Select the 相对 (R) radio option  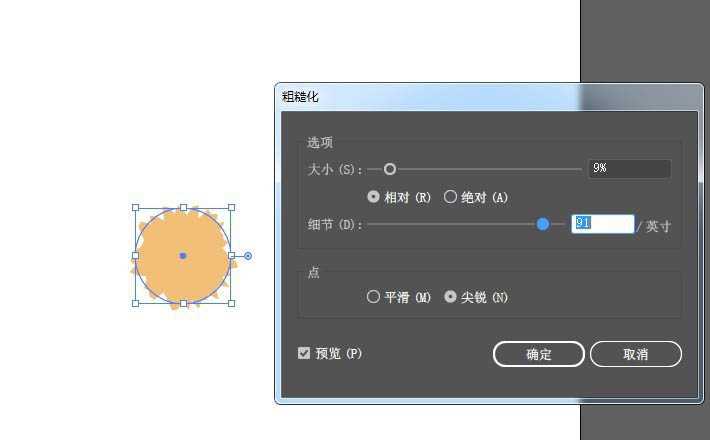374,197
